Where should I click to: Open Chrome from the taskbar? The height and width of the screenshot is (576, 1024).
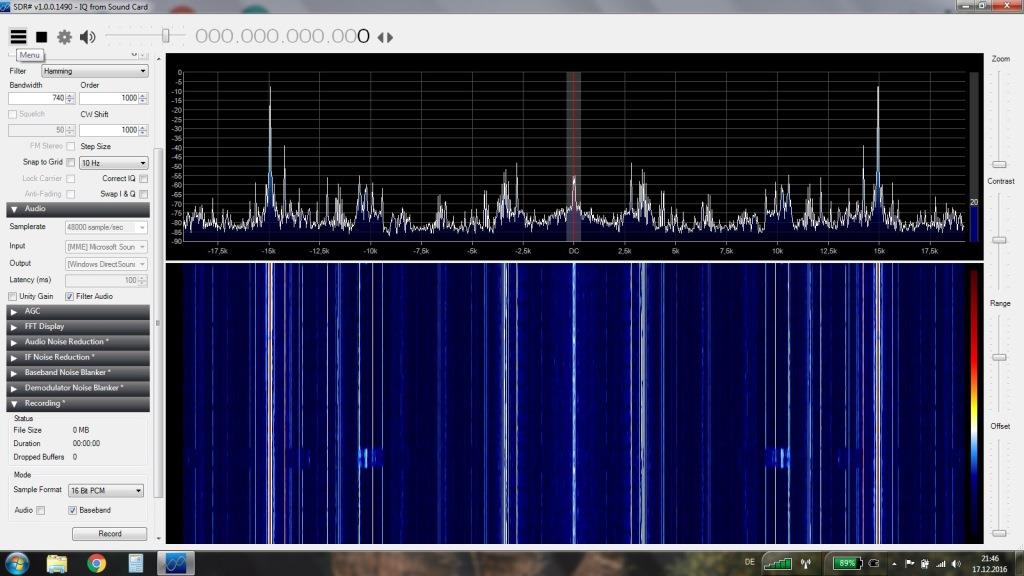pyautogui.click(x=96, y=563)
